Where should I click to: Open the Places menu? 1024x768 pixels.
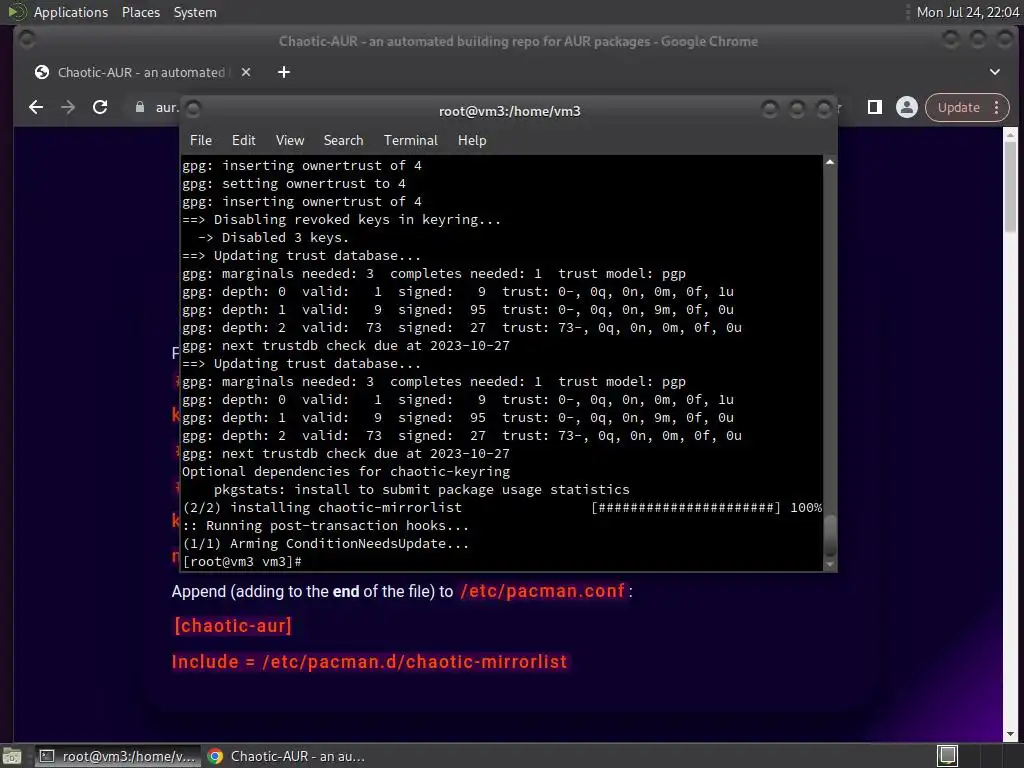tap(141, 12)
